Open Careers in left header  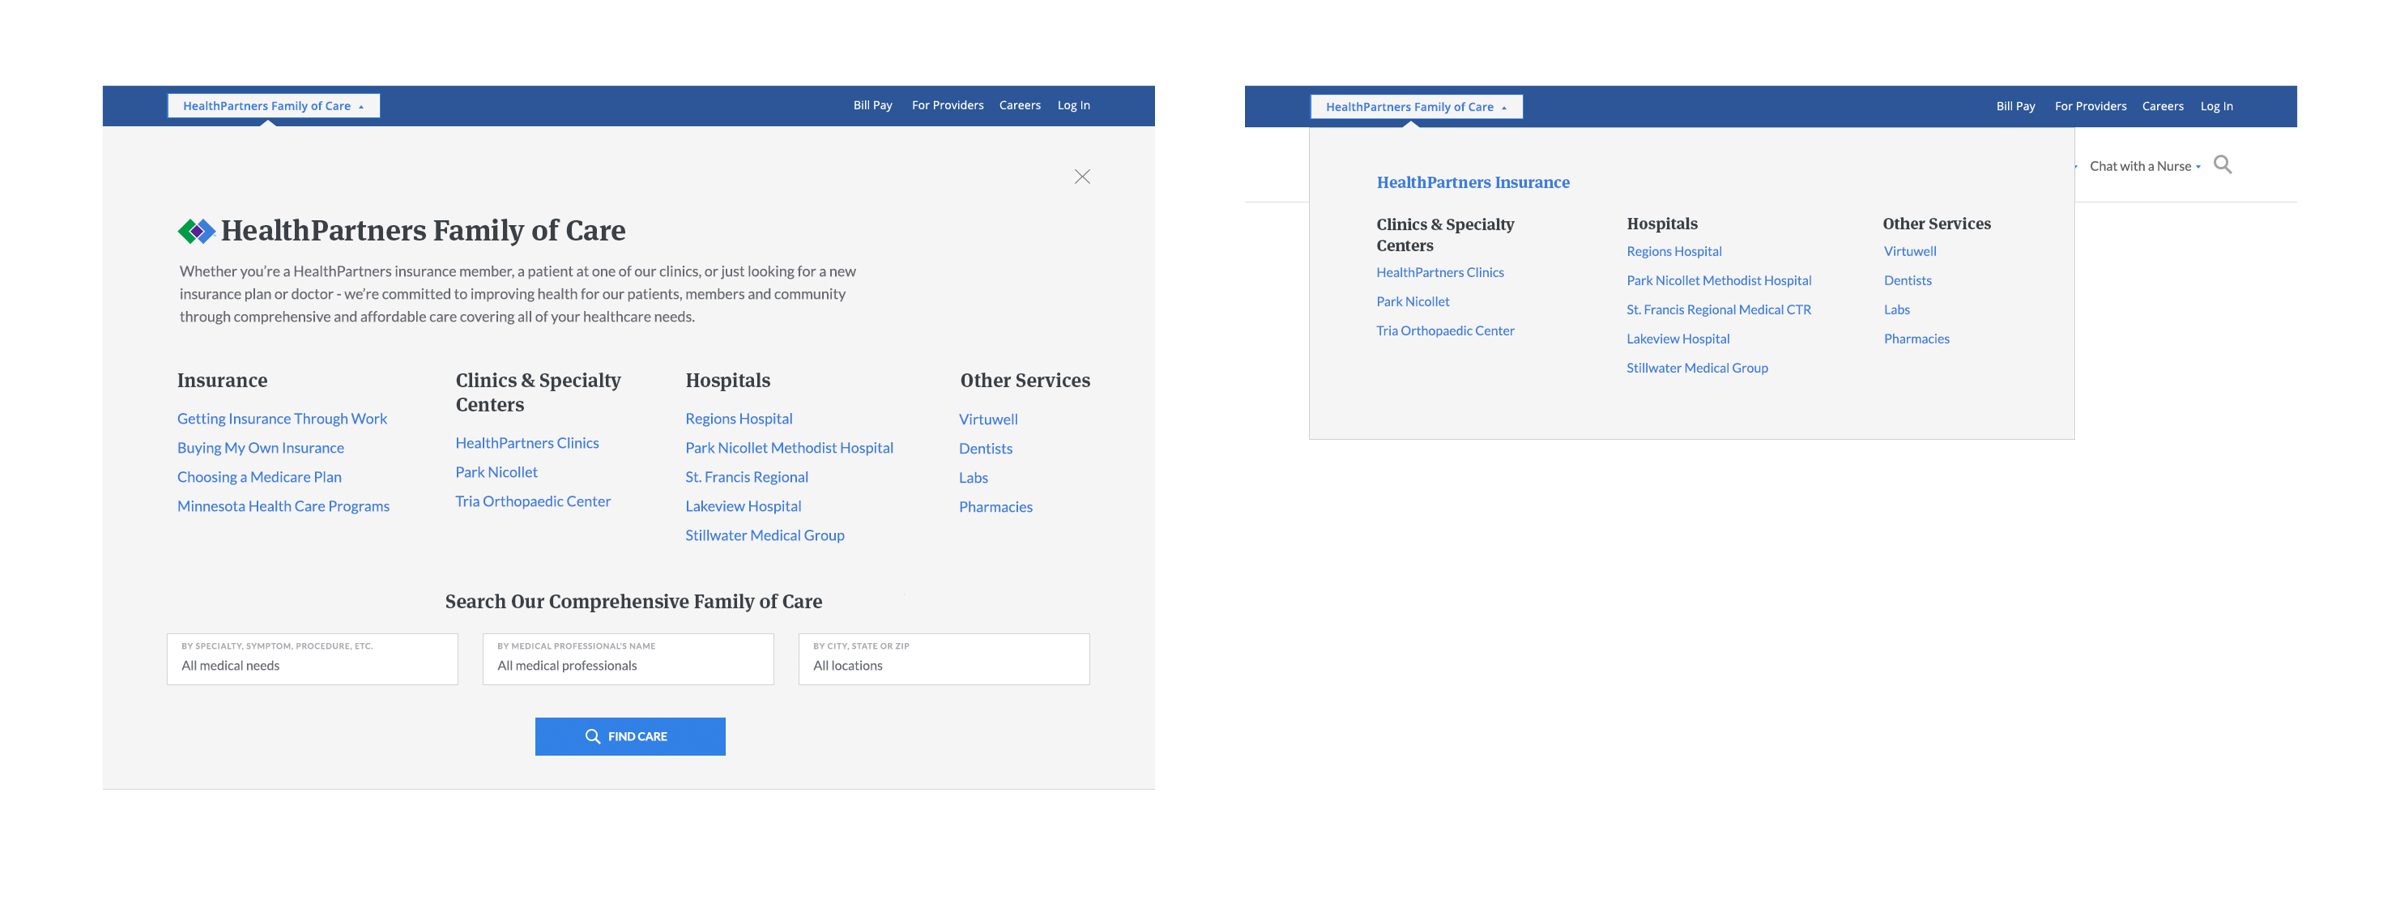(x=1019, y=105)
